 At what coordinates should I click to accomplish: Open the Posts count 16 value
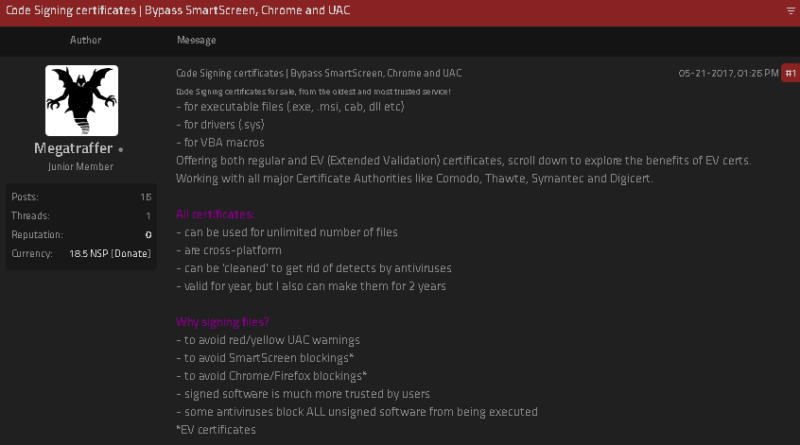pos(146,197)
